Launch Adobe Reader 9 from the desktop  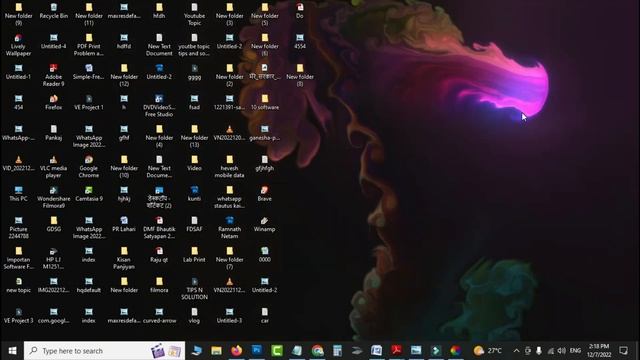53,76
